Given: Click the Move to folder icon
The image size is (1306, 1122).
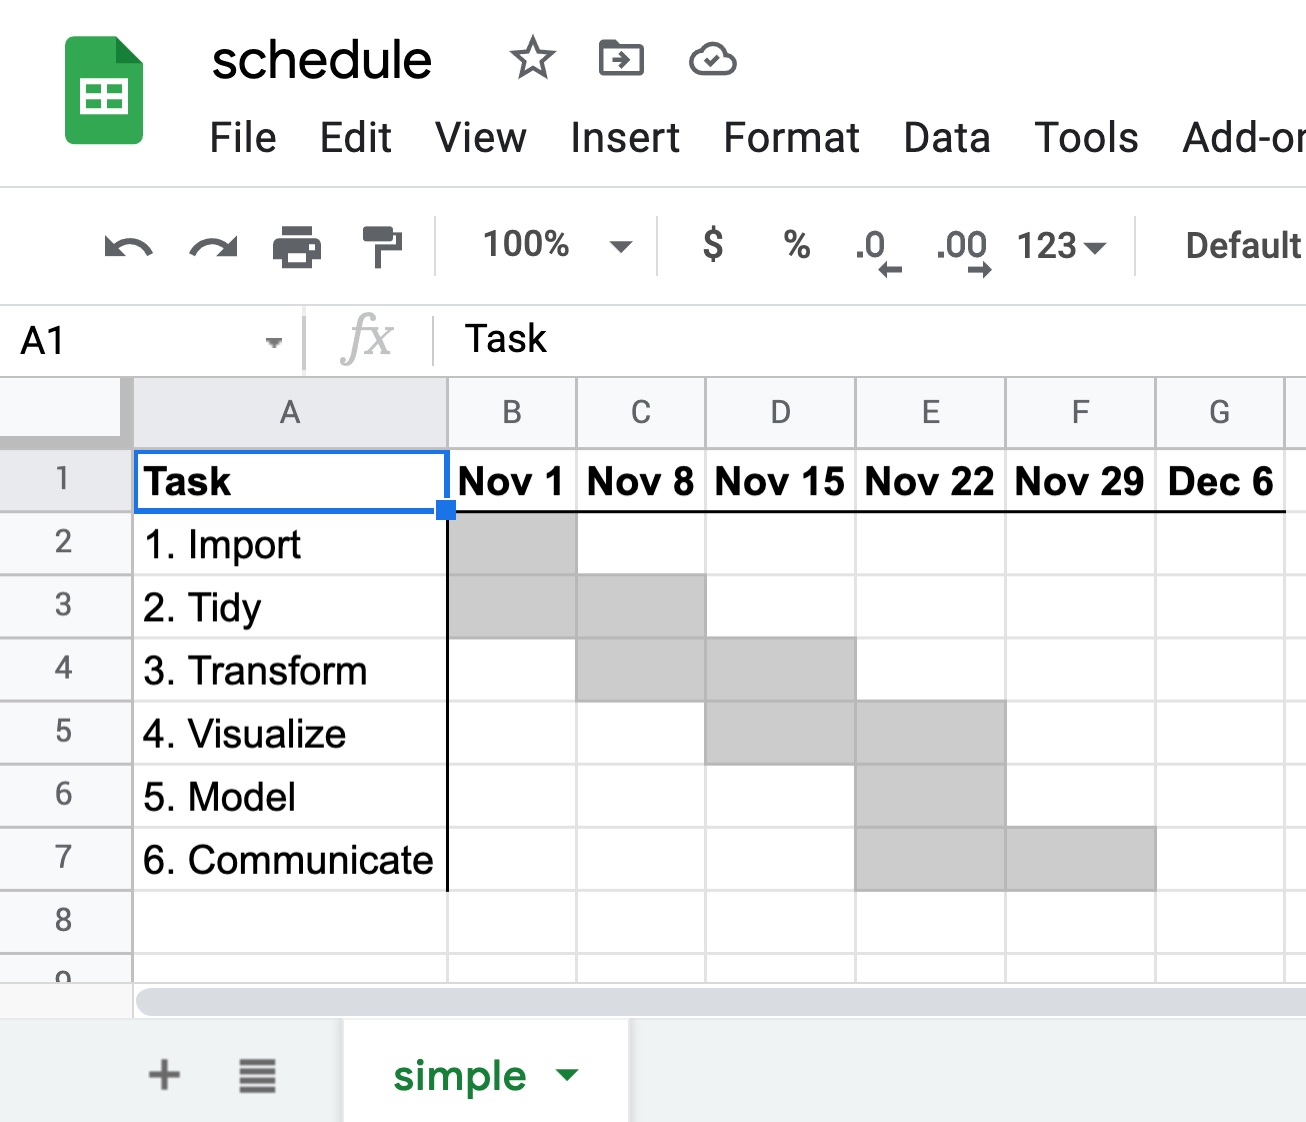Looking at the screenshot, I should 621,59.
